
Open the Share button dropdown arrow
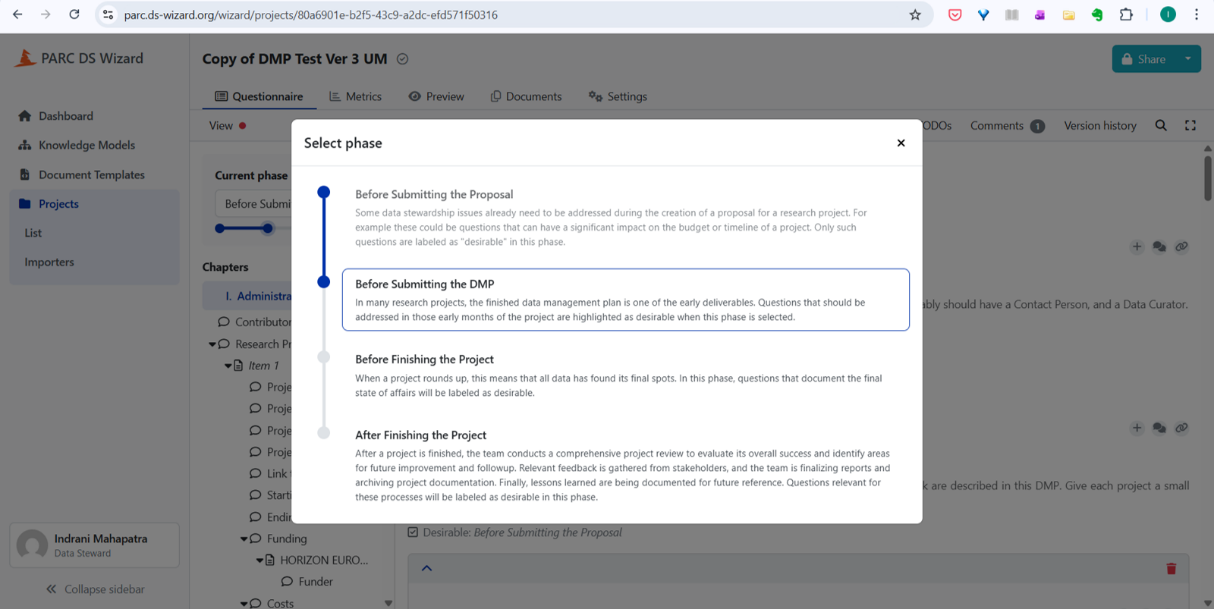1188,59
